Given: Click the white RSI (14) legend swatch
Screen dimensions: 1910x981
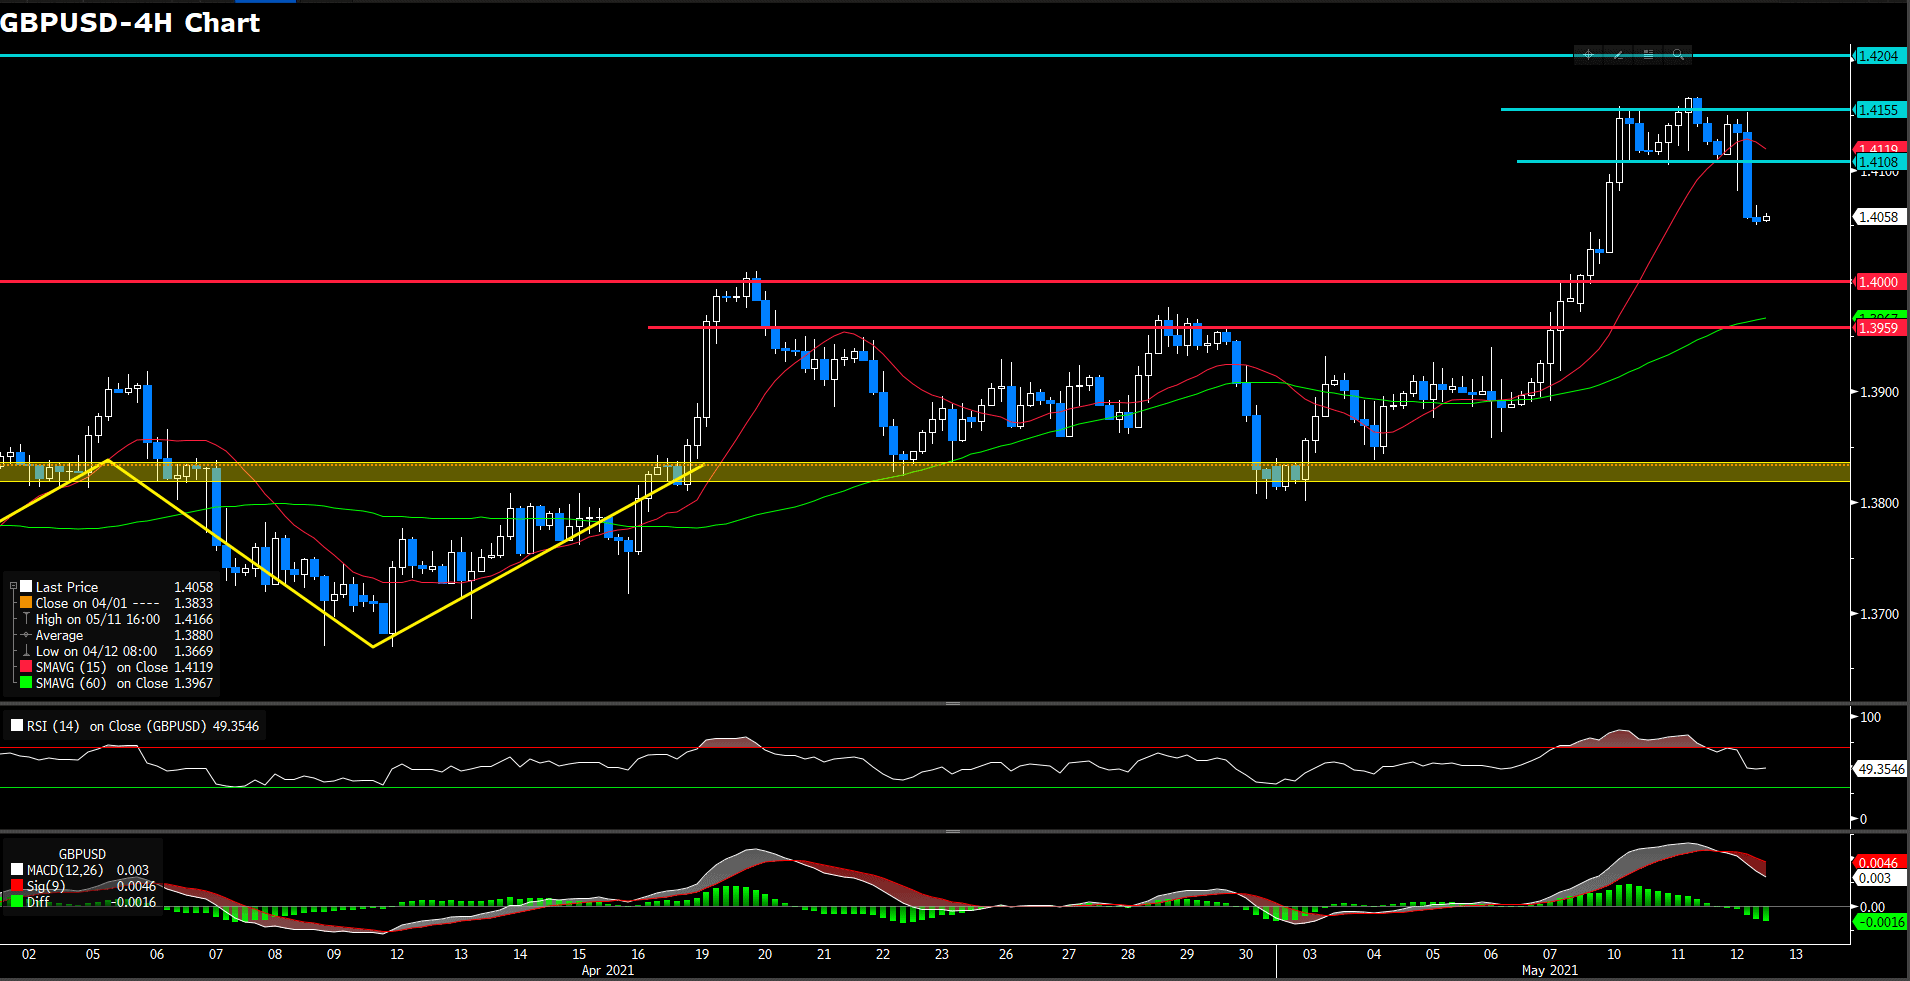Looking at the screenshot, I should pos(16,726).
